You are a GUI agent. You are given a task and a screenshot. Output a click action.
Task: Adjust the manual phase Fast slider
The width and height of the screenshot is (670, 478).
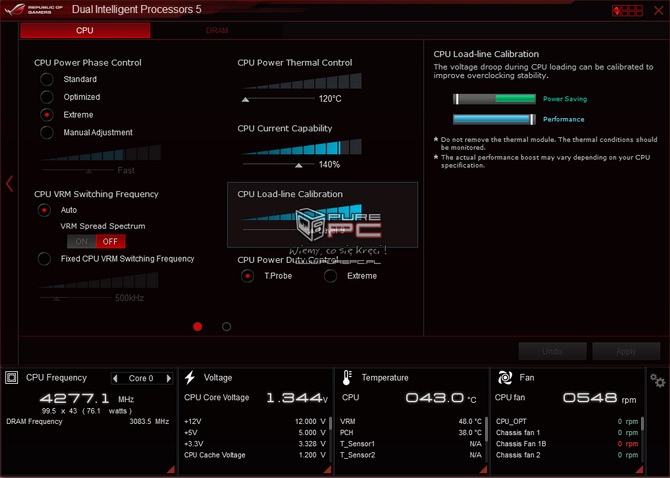pos(88,171)
